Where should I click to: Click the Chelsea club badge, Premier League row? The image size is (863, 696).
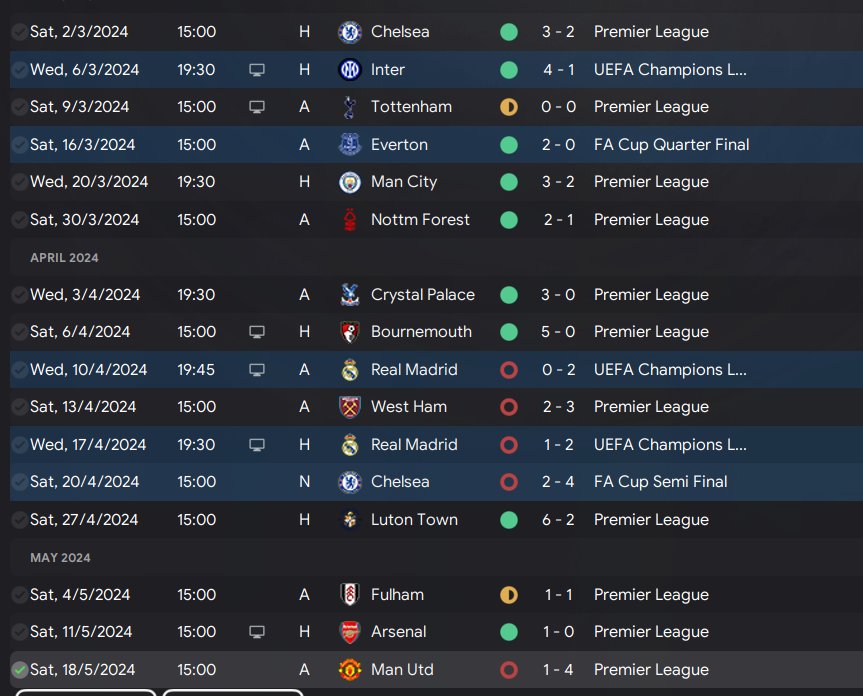(350, 32)
